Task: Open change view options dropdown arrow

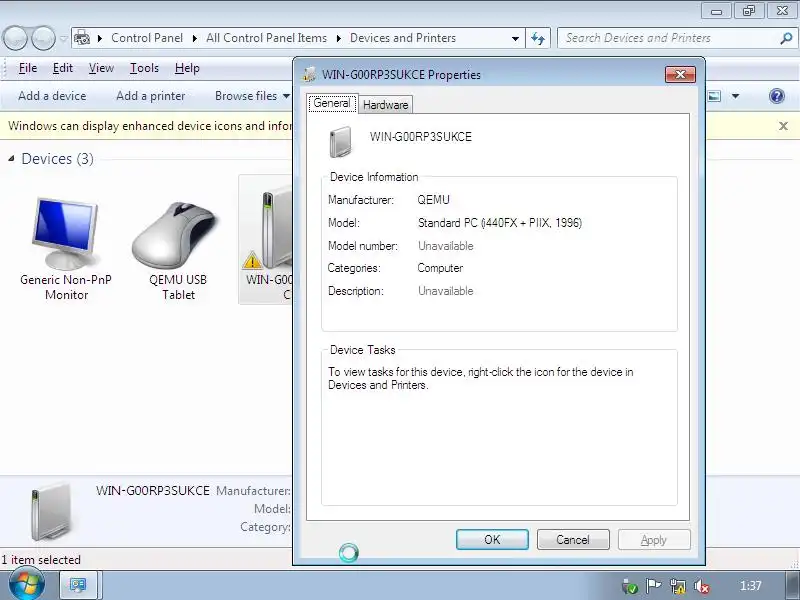Action: 735,96
